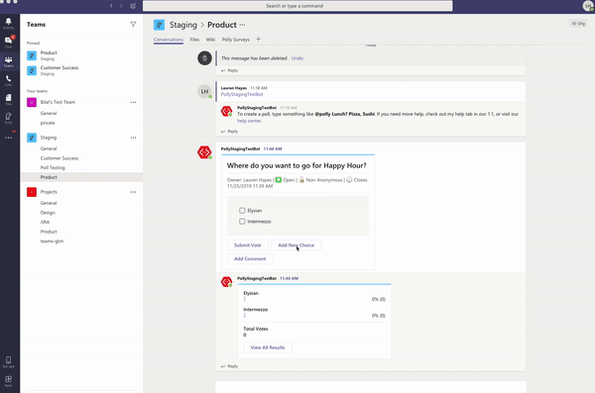Click PollyStagingTestBot avatar on poll card
Image resolution: width=595 pixels, height=393 pixels.
[205, 152]
